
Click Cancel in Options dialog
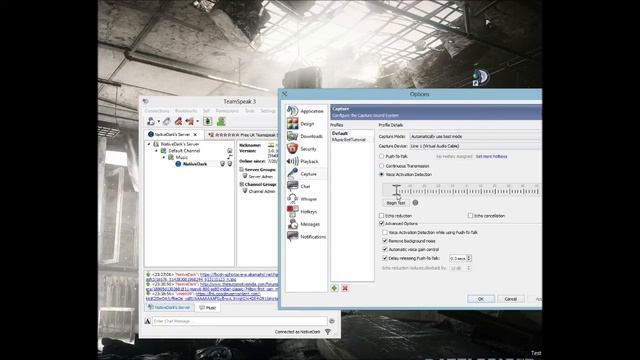click(511, 299)
